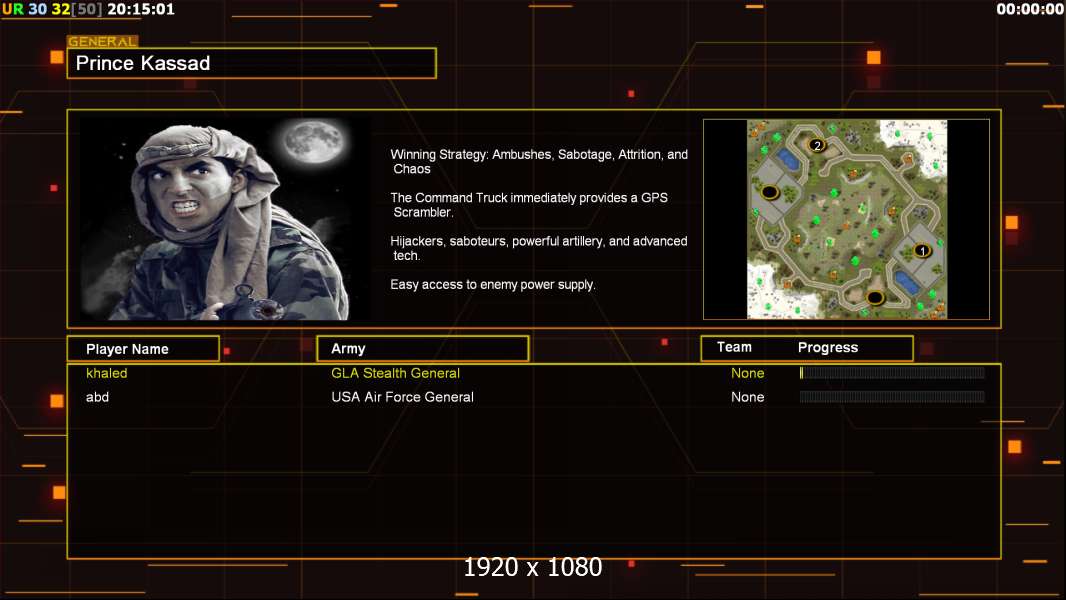Click GLA Stealth General army text

396,373
